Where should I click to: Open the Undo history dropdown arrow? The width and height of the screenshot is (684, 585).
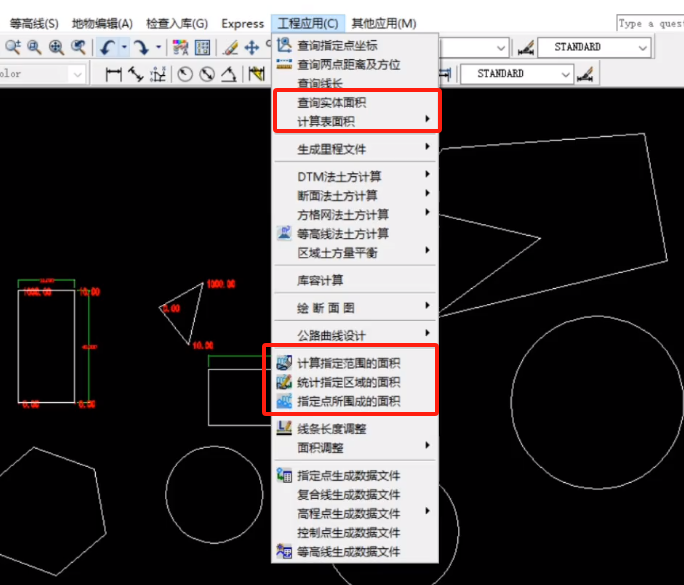[x=124, y=47]
